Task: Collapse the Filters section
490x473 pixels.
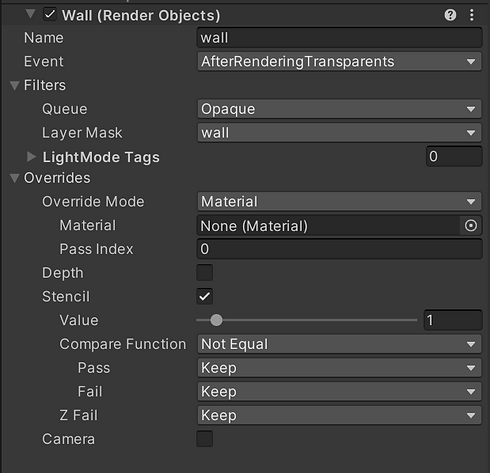Action: pyautogui.click(x=14, y=85)
